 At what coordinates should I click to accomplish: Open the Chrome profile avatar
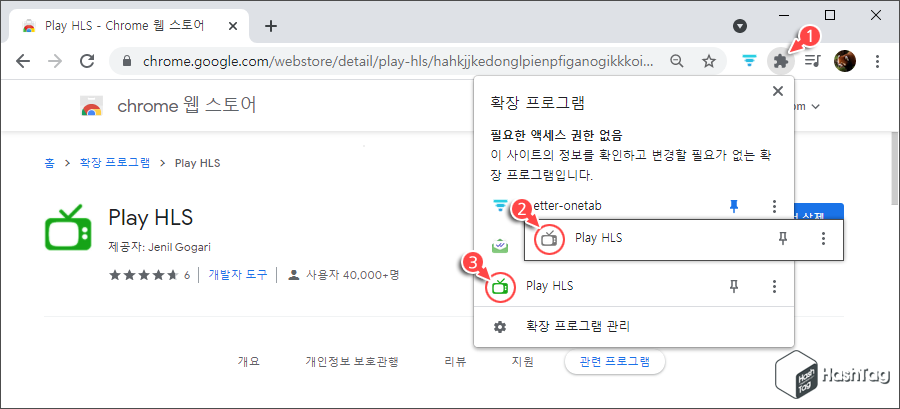pos(845,61)
